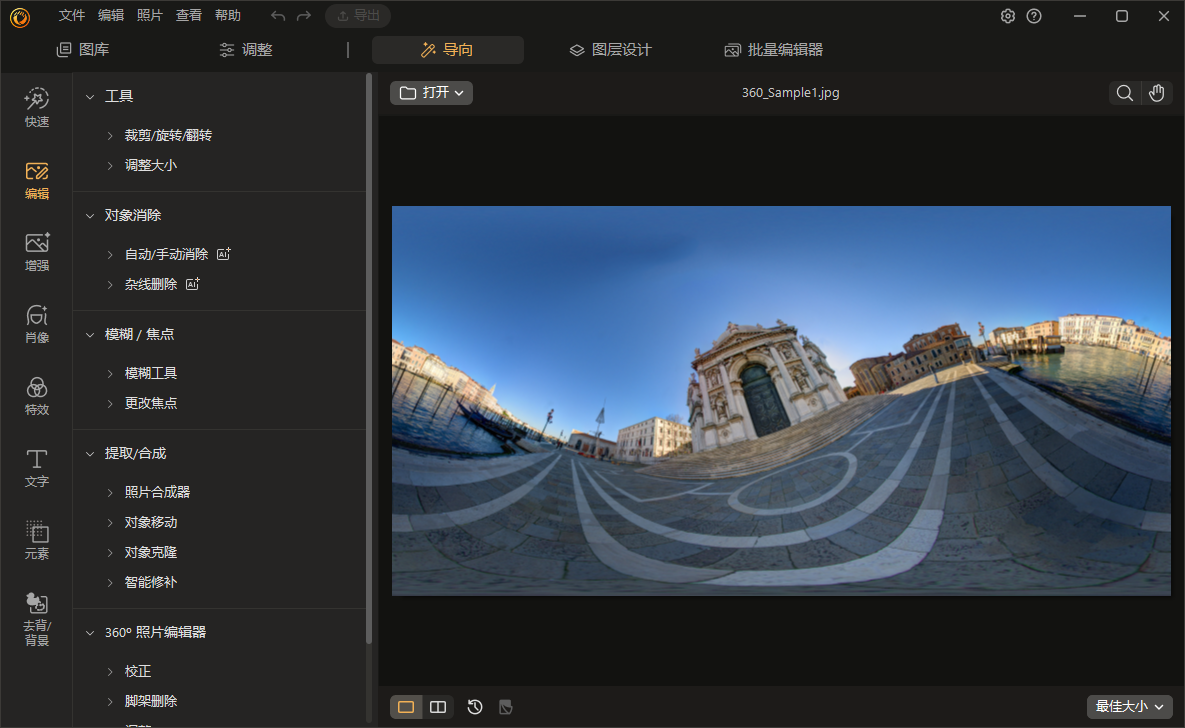Select the Hand pan tool

coord(1157,92)
